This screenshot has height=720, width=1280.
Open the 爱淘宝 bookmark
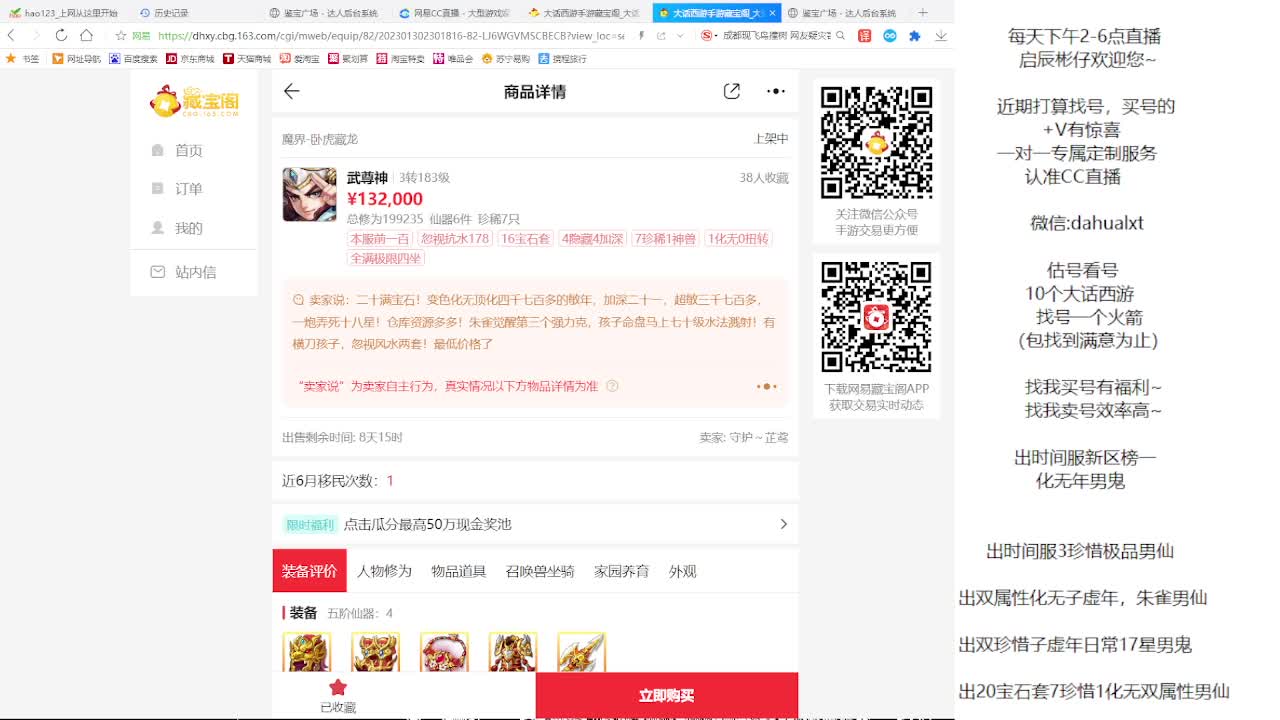point(300,59)
